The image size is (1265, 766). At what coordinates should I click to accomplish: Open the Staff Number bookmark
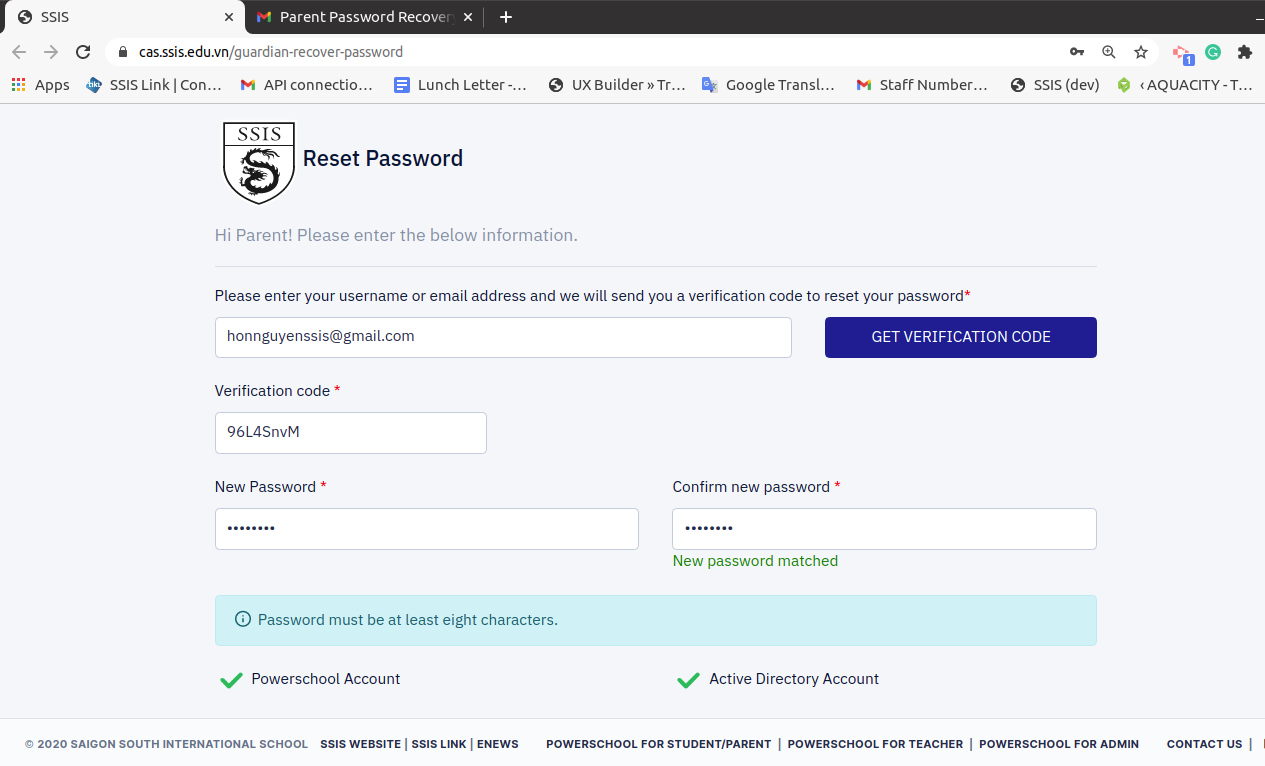coord(922,85)
